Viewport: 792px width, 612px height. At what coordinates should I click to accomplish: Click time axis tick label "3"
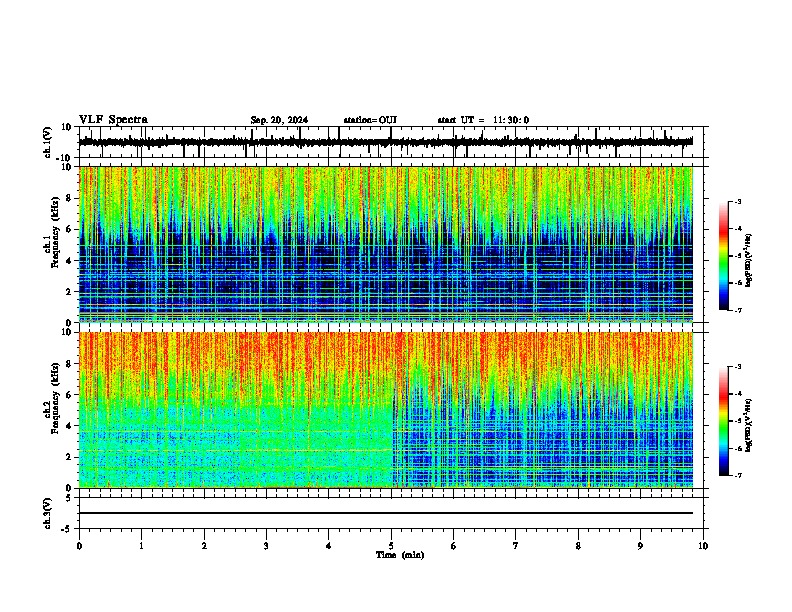click(x=266, y=546)
